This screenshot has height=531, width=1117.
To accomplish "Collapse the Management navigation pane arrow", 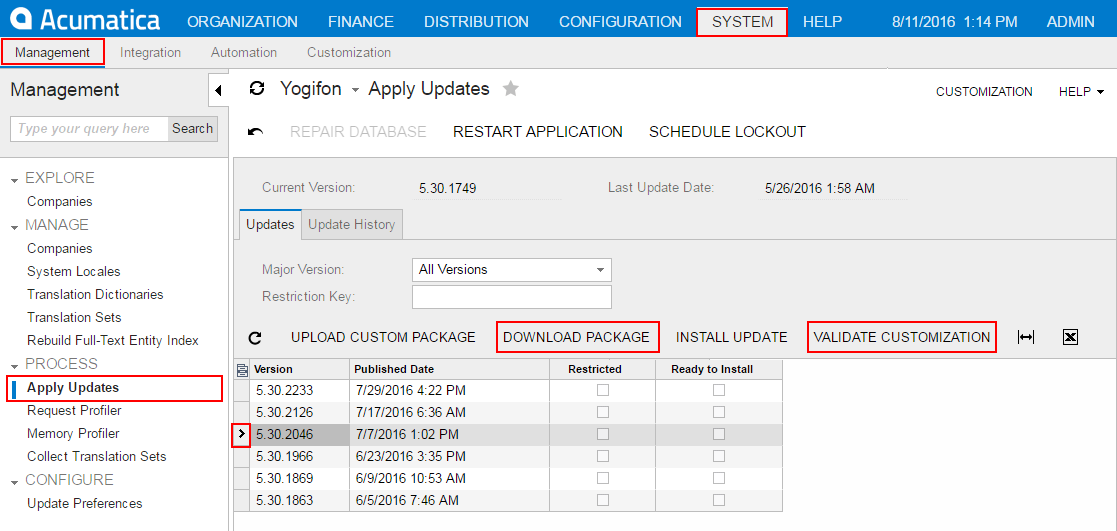I will click(219, 90).
